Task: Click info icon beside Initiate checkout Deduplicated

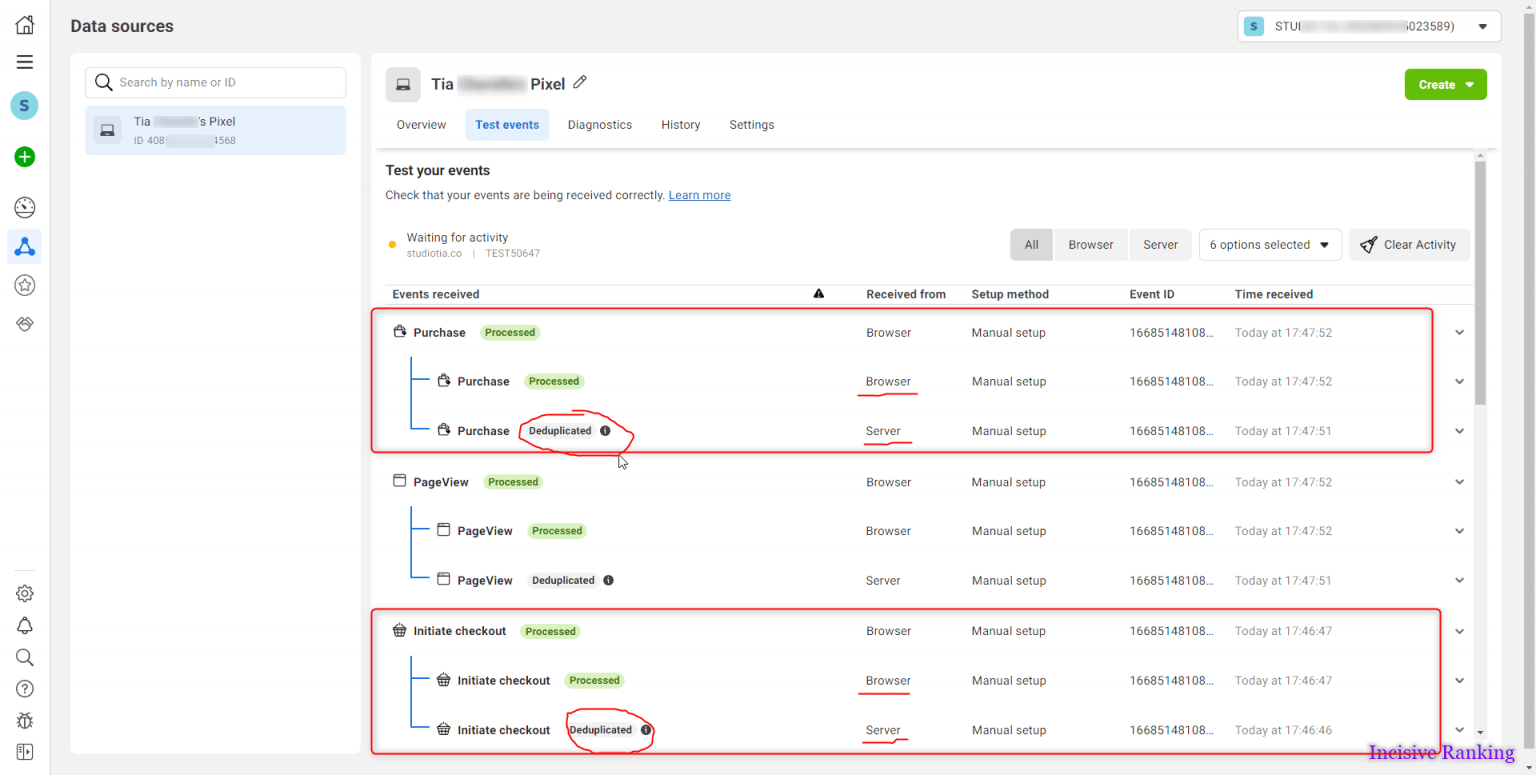Action: [646, 730]
